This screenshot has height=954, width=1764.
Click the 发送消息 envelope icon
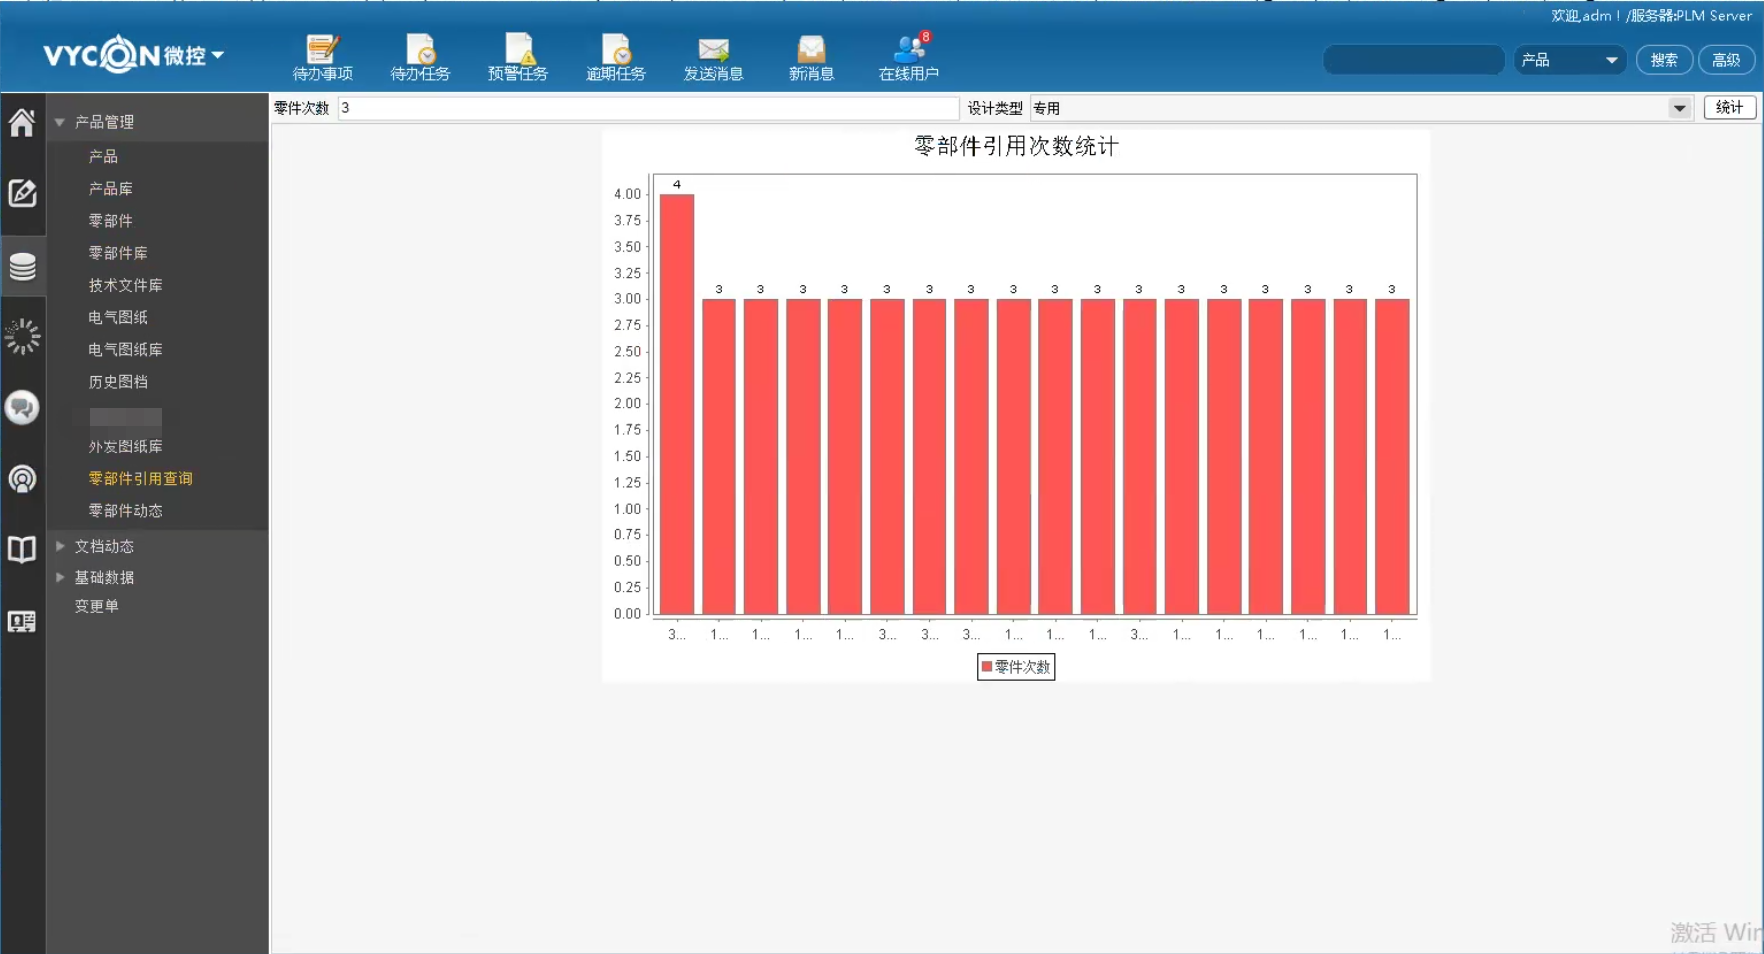pos(713,57)
